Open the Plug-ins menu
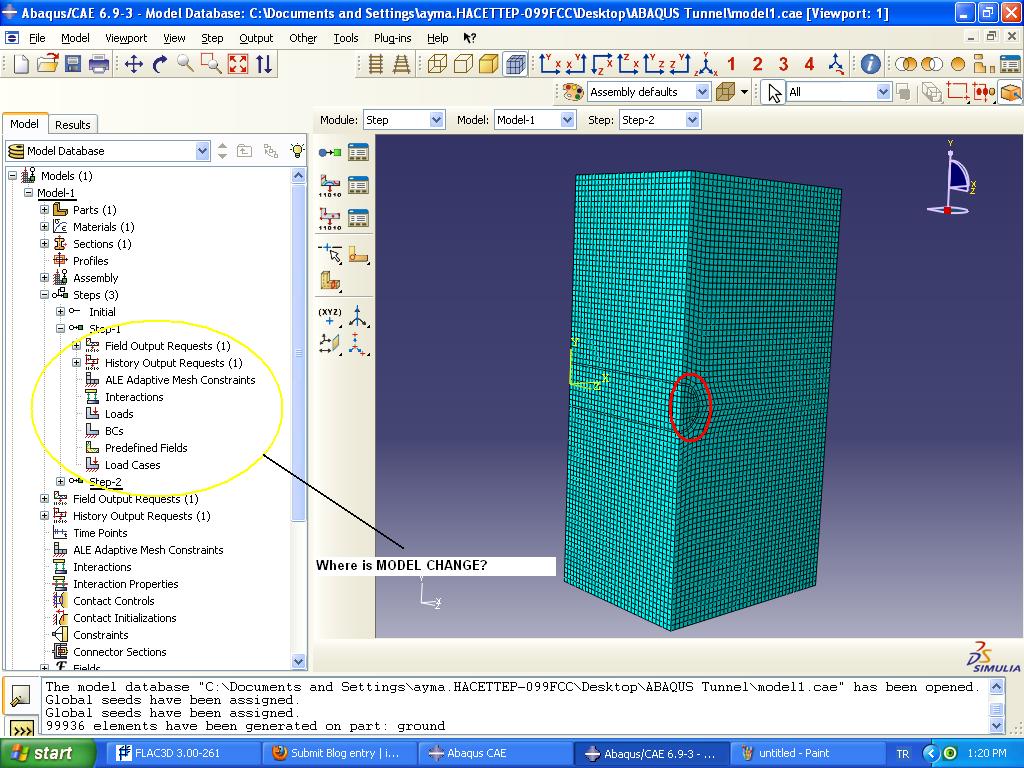The width and height of the screenshot is (1024, 768). [x=392, y=38]
